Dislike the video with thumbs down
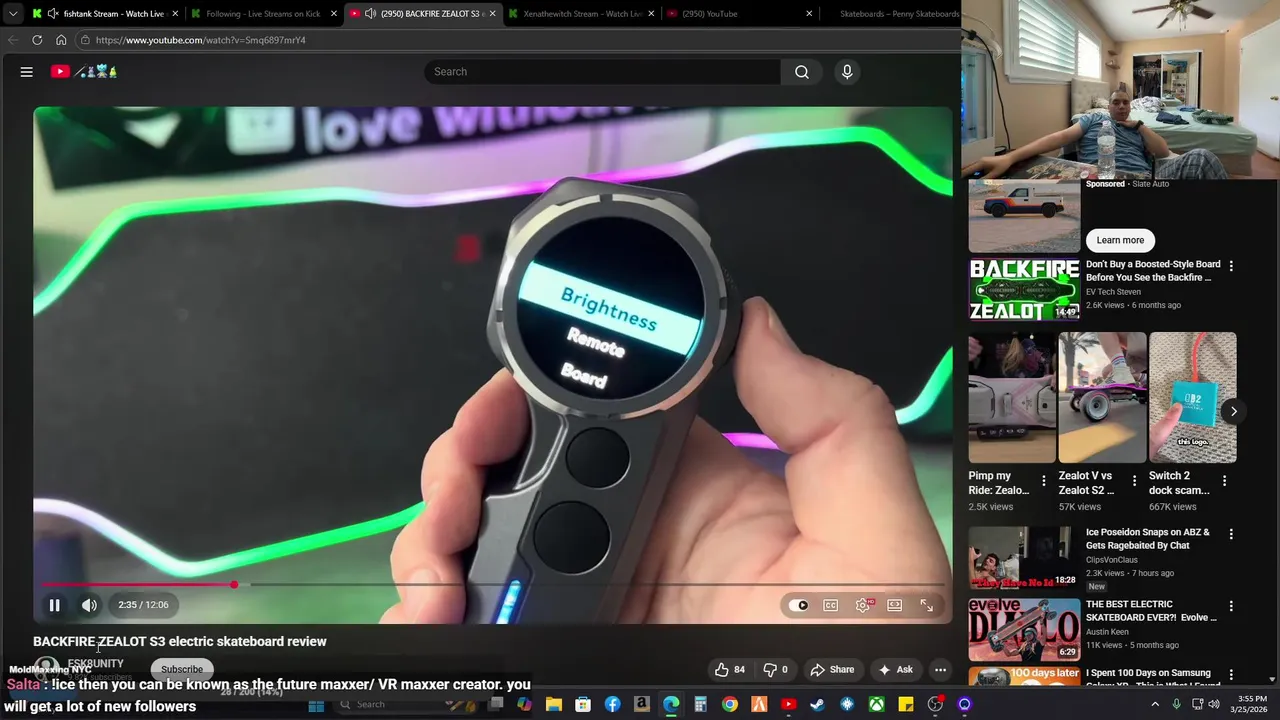1280x720 pixels. coord(776,670)
